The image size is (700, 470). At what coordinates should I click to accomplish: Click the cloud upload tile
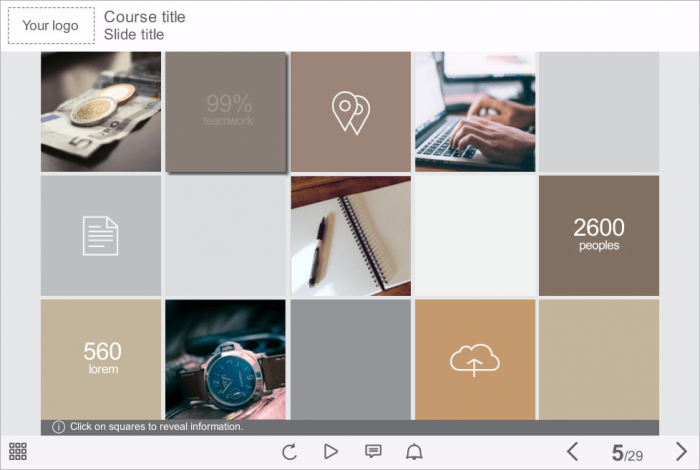pos(475,360)
